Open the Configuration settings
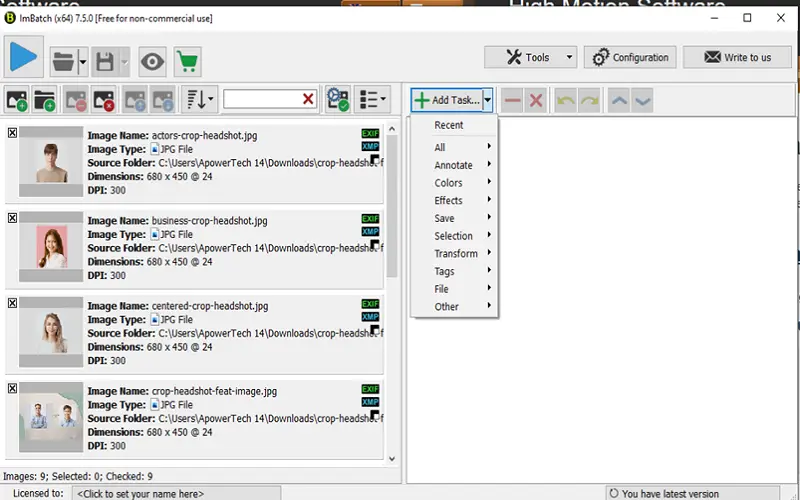This screenshot has height=500, width=800. click(630, 57)
